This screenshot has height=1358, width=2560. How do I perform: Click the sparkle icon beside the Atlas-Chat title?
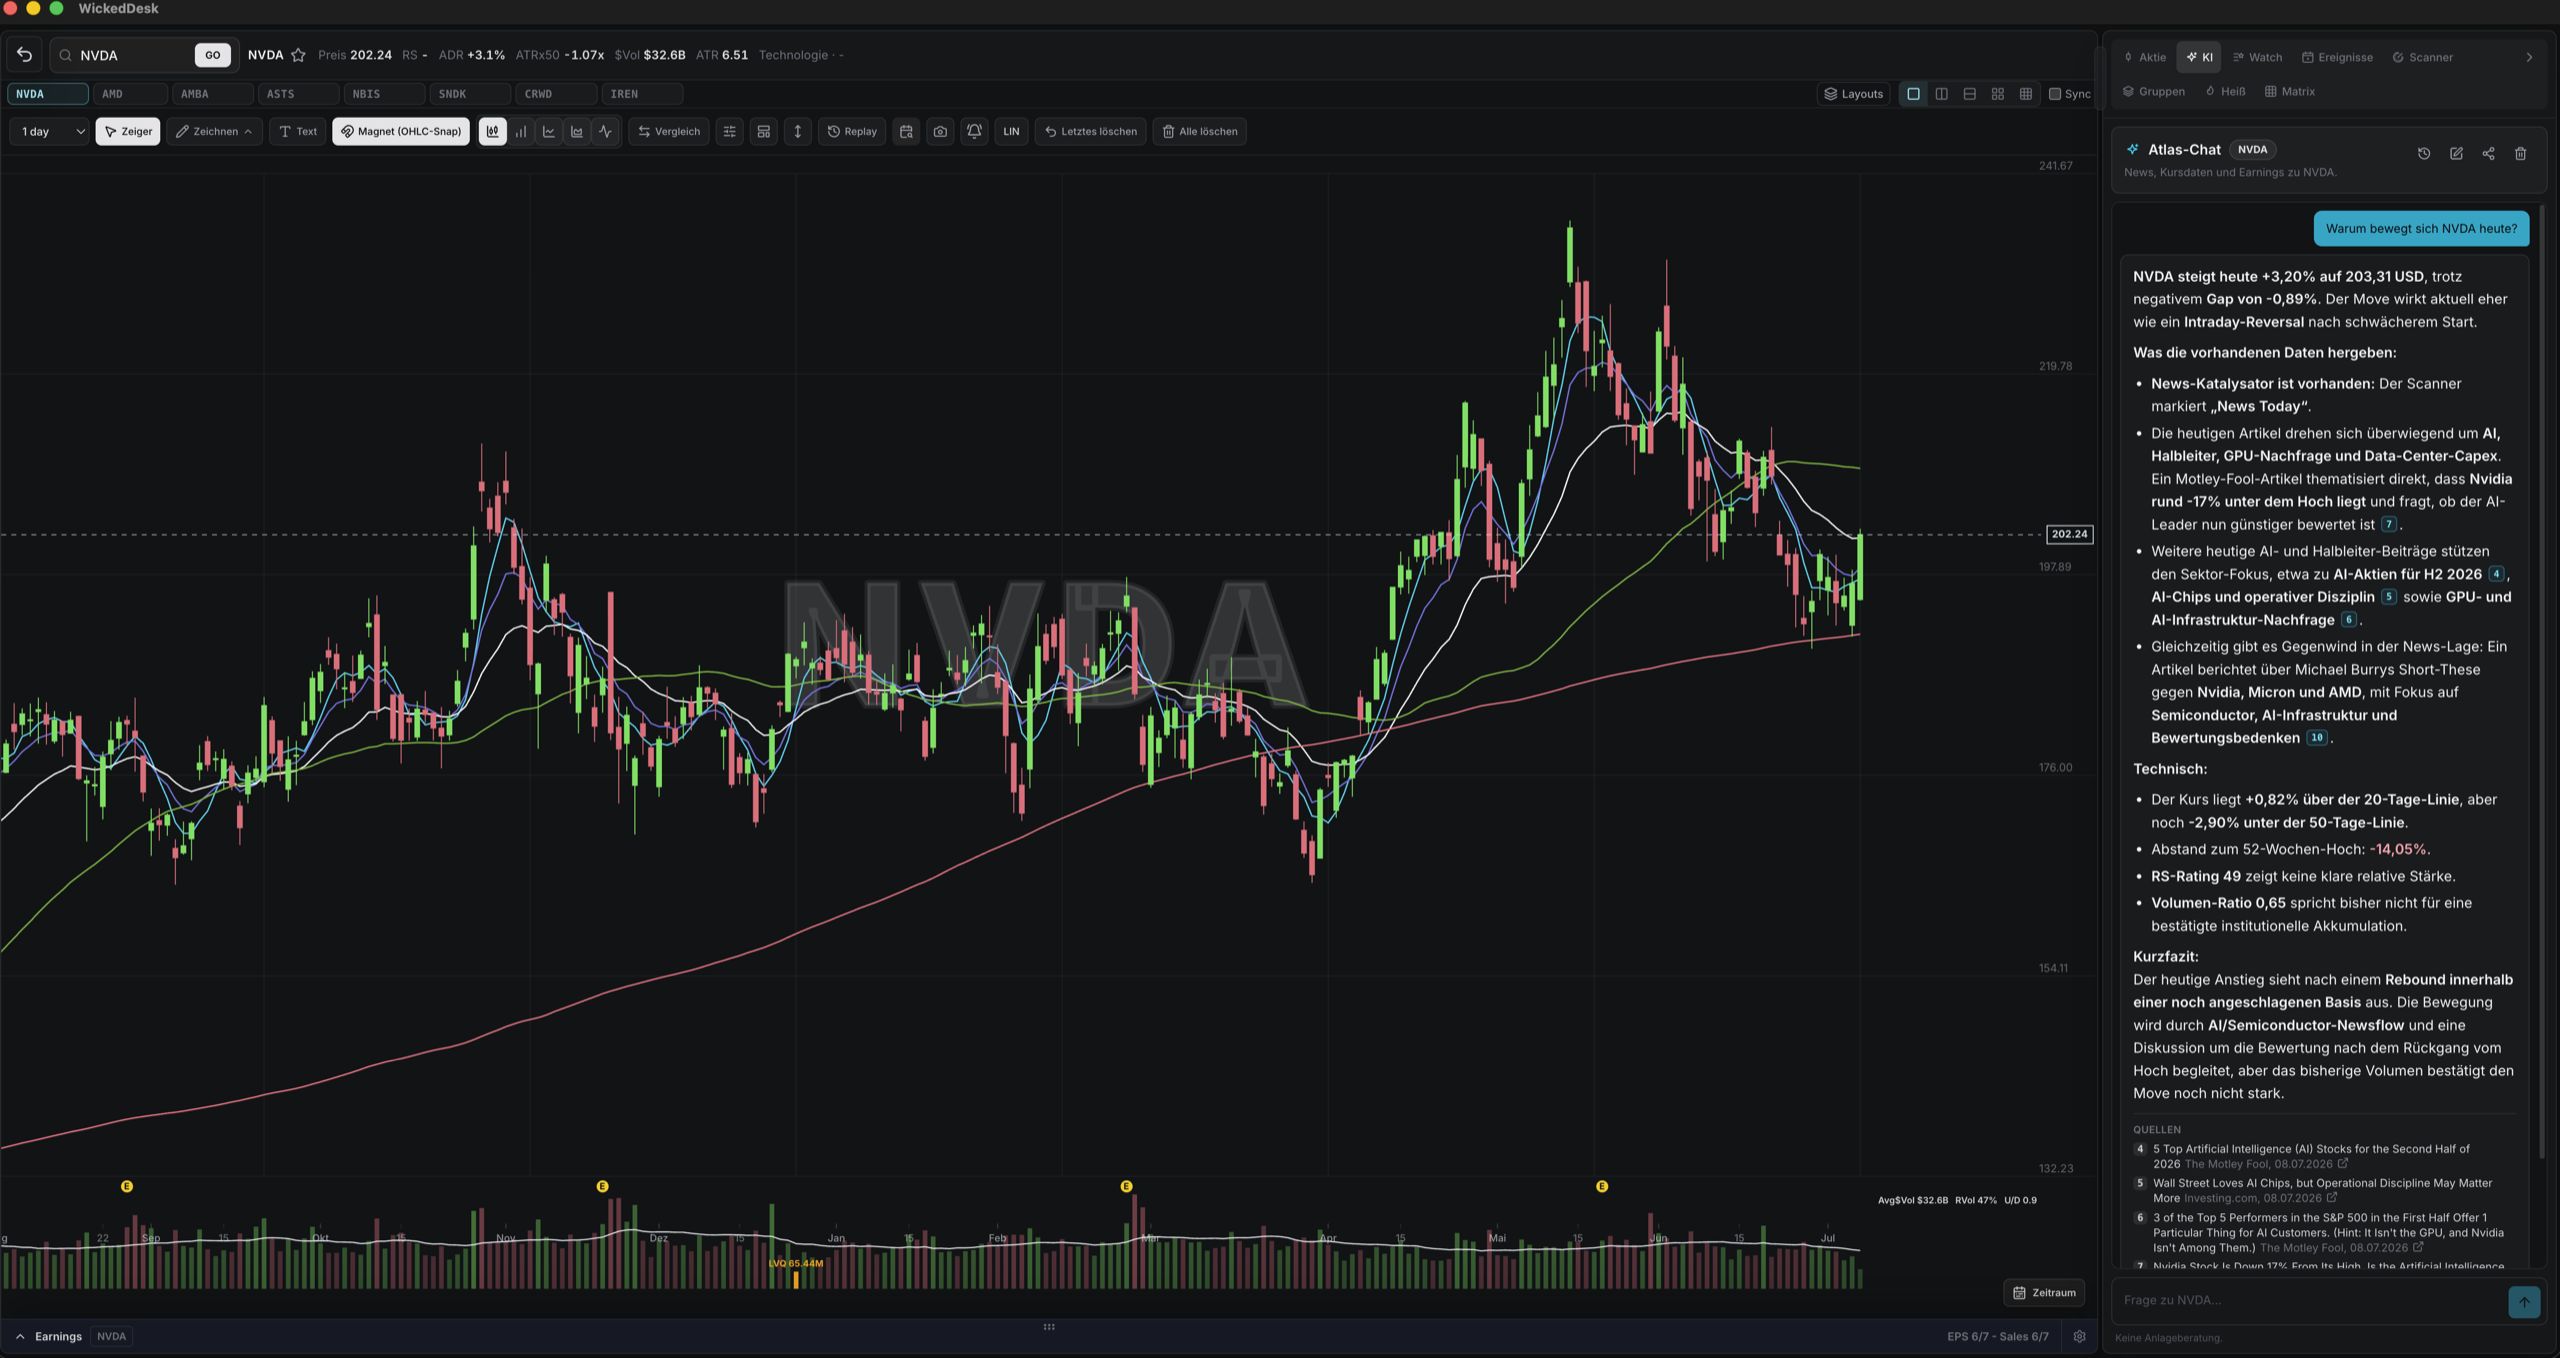(x=2133, y=149)
